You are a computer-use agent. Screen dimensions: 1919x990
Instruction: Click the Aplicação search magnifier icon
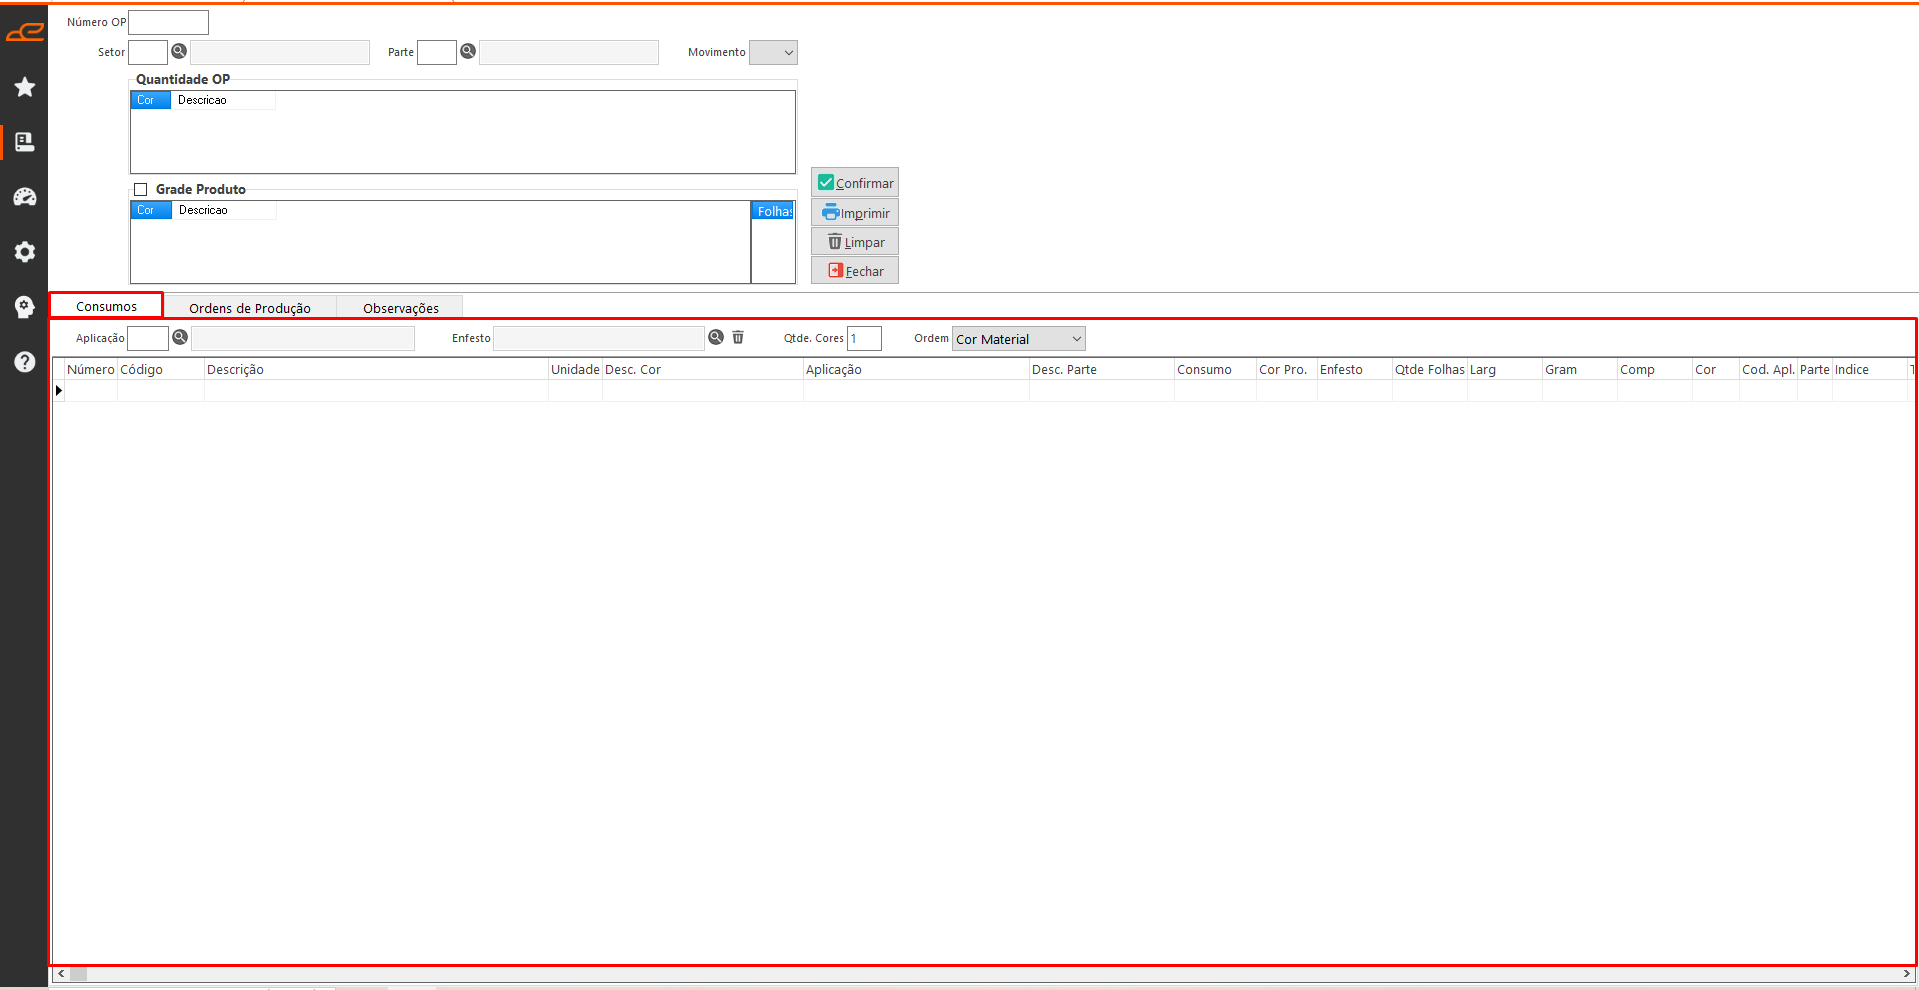[x=180, y=338]
